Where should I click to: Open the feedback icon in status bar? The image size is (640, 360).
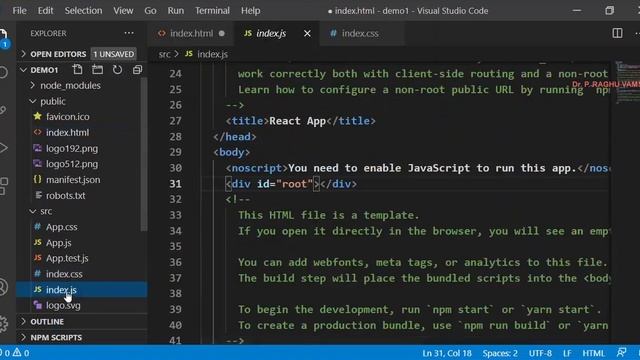click(621, 353)
